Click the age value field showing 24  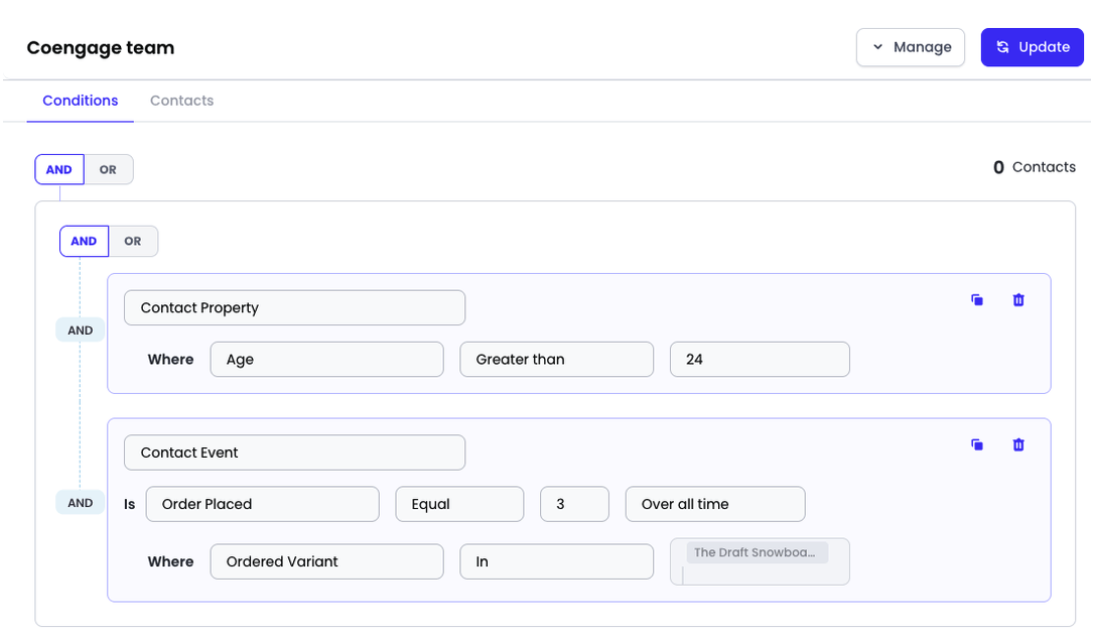759,360
